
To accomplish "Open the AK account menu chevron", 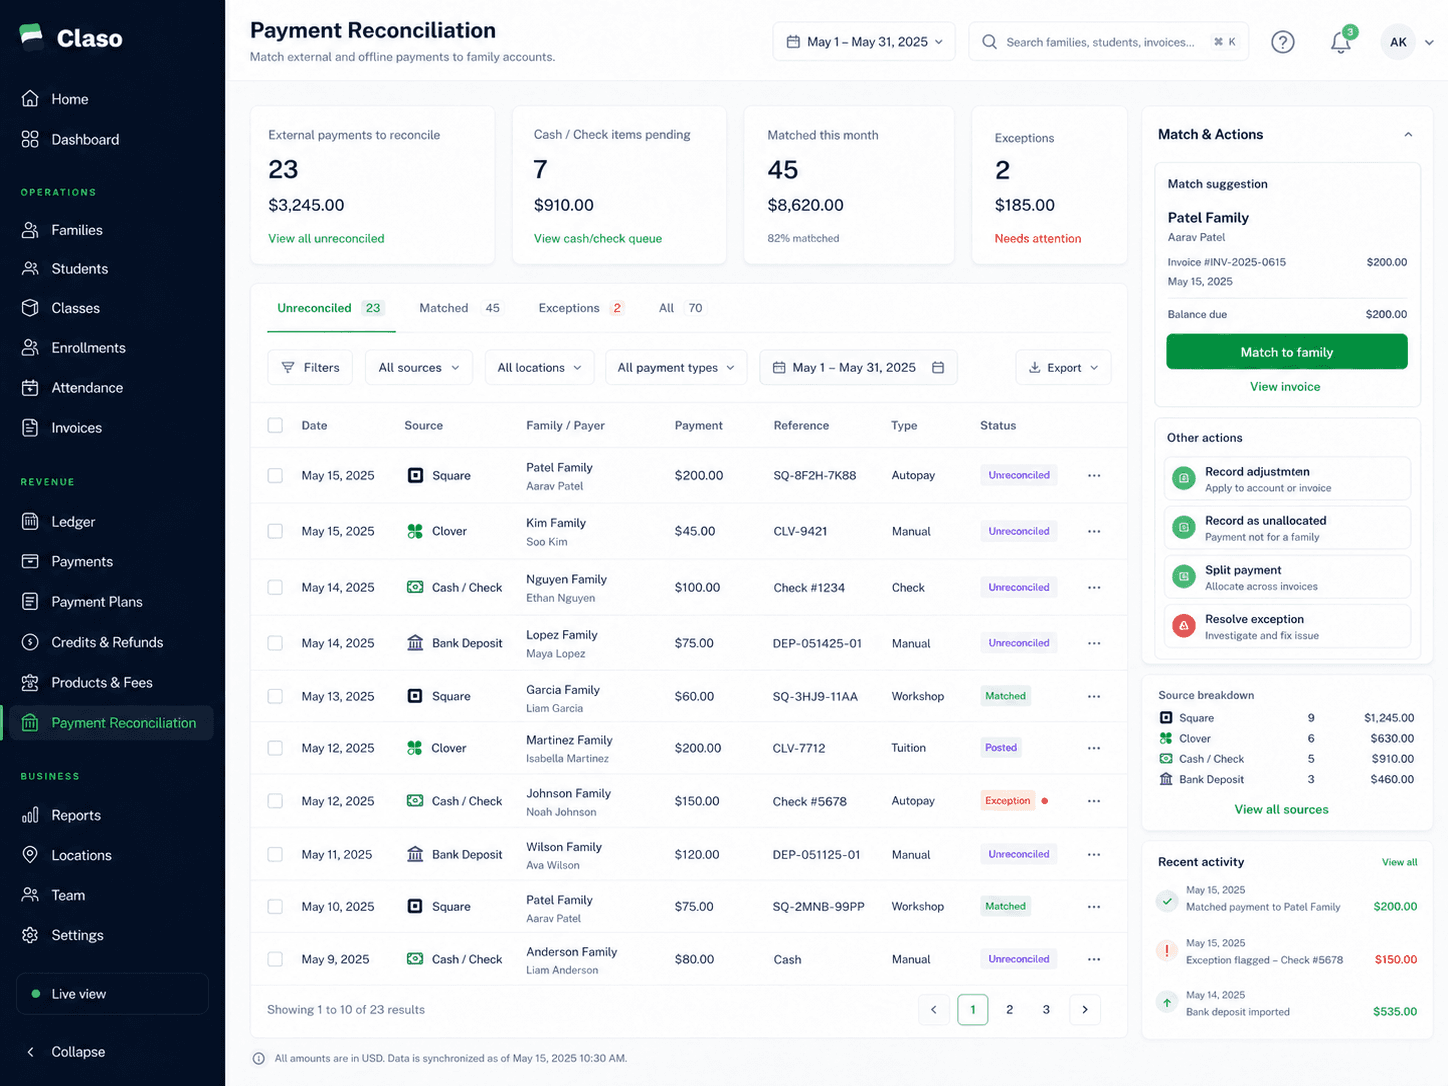I will pos(1429,42).
